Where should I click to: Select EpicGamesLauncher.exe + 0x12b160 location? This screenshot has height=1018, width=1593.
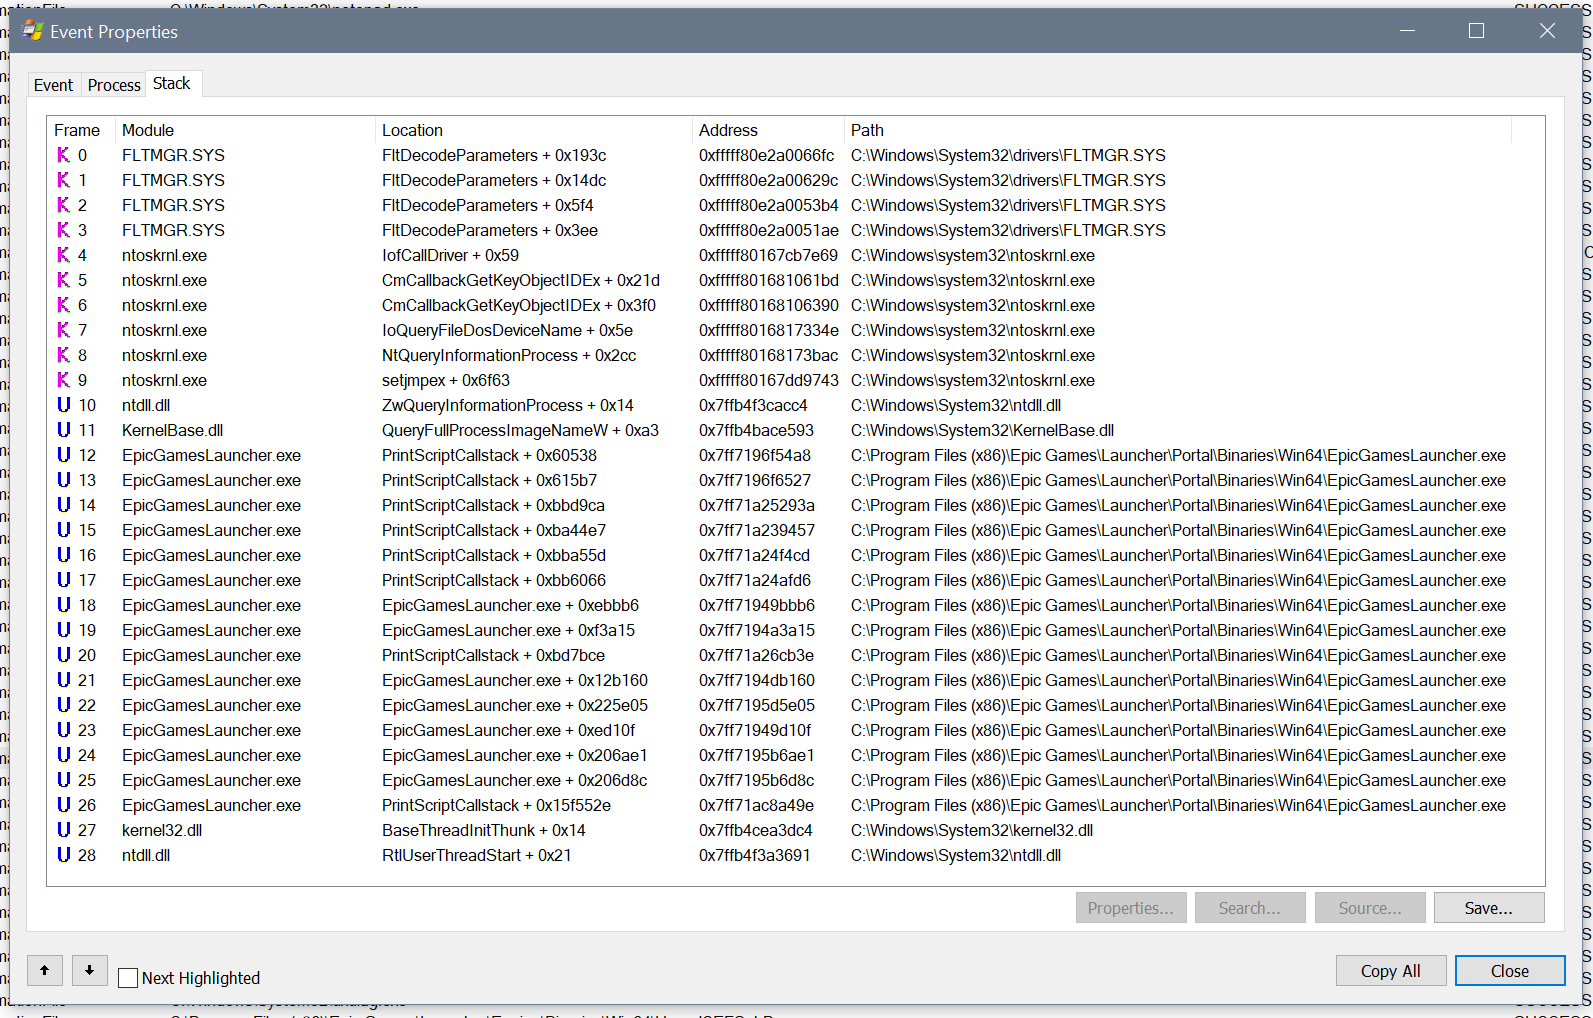tap(515, 680)
